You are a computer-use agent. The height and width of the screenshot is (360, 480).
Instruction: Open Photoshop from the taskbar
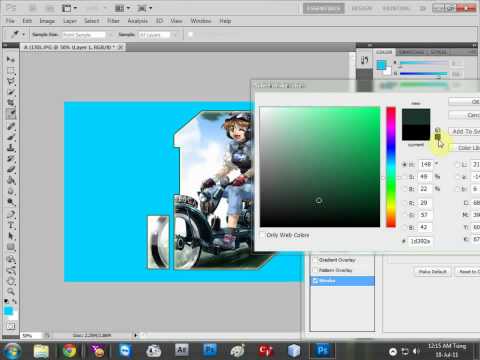click(322, 351)
